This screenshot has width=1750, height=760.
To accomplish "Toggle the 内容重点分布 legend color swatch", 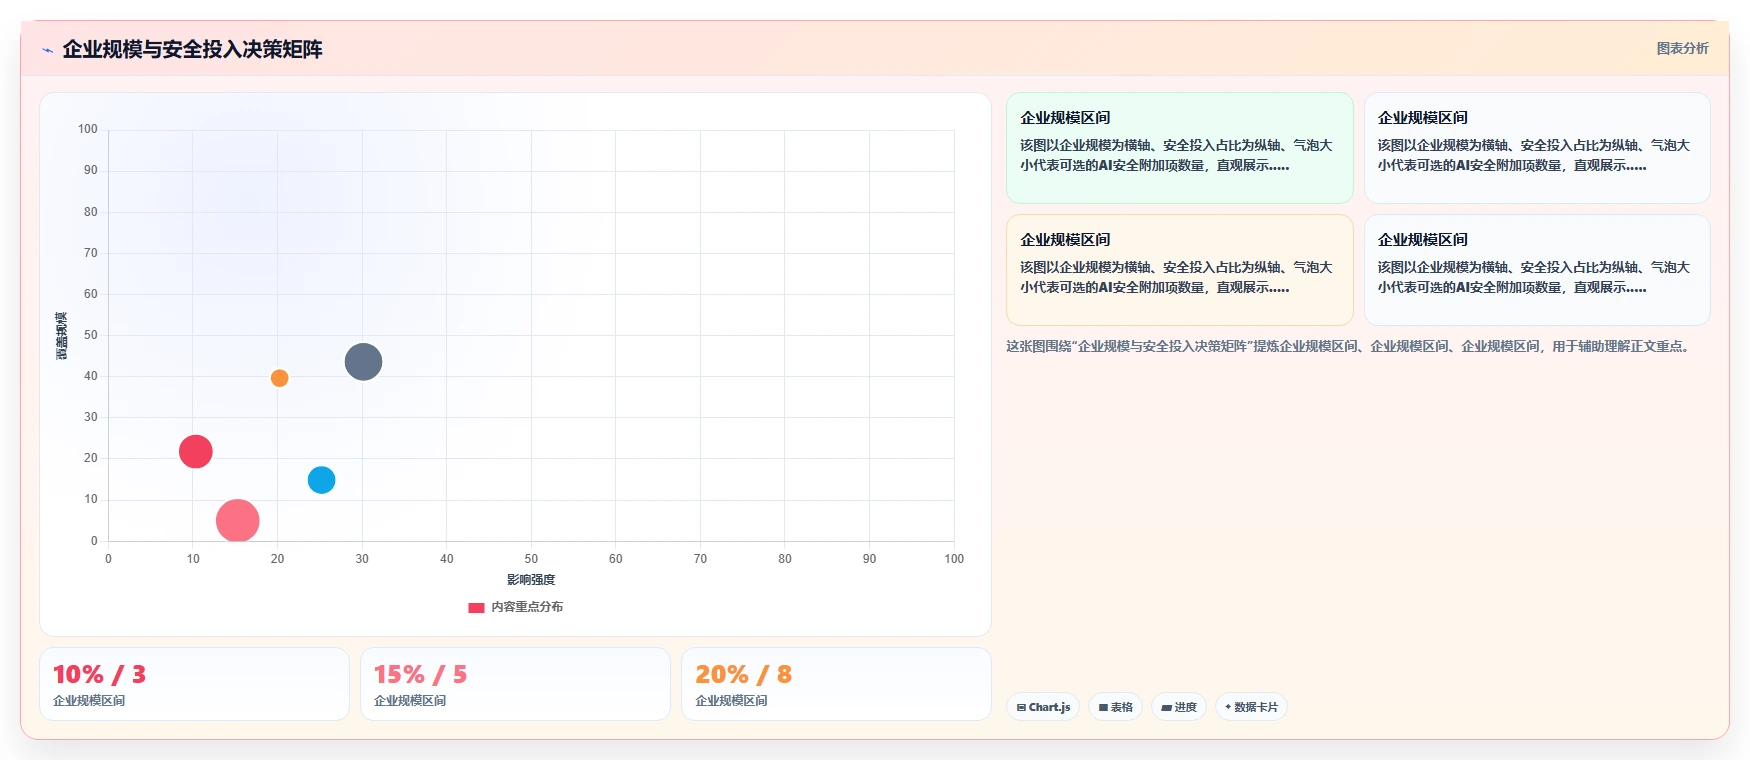I will tap(476, 607).
